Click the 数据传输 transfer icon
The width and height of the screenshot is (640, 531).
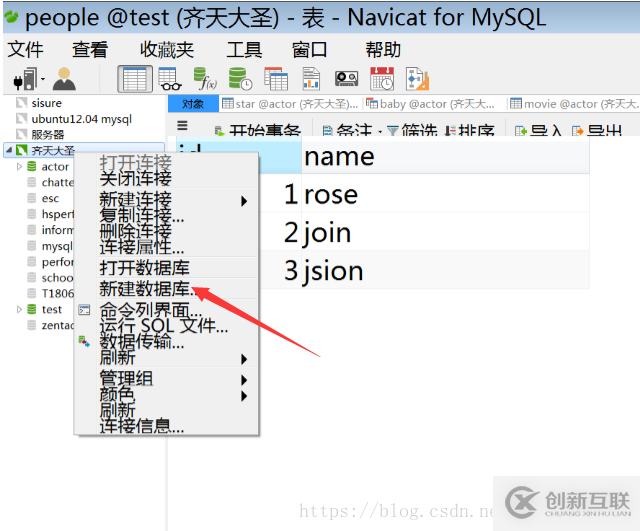click(x=84, y=341)
